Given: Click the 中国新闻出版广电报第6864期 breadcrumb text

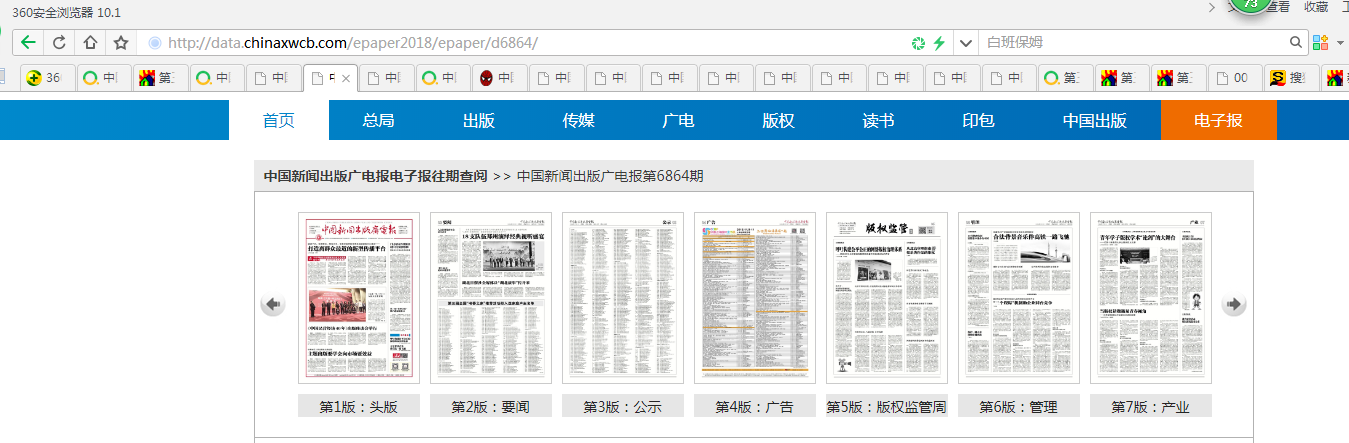Looking at the screenshot, I should click(610, 176).
